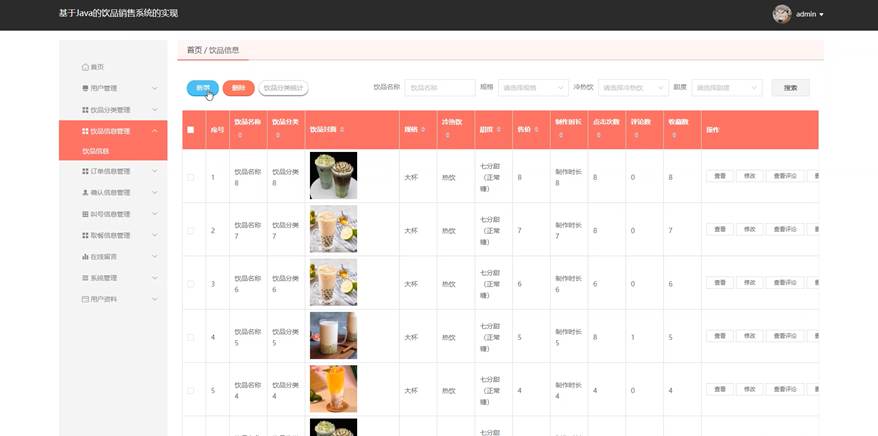Select row 5 checkbox

[190, 390]
